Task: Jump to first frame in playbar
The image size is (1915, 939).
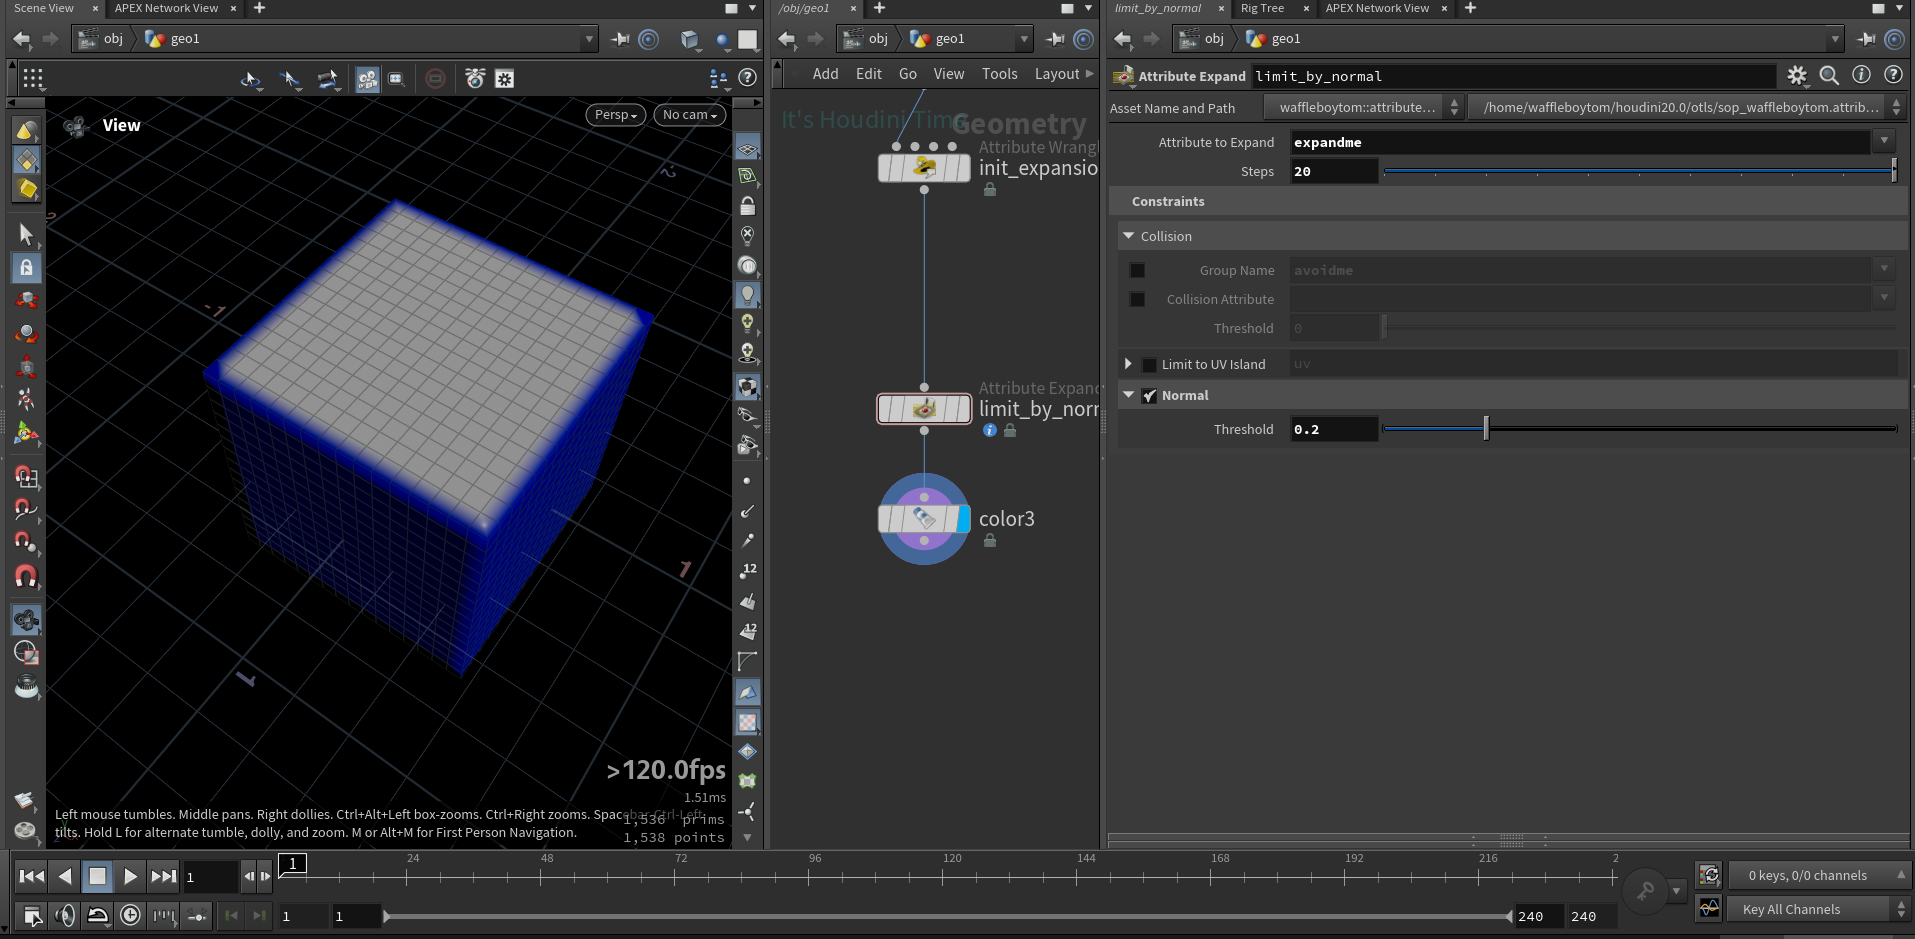Action: click(x=32, y=877)
